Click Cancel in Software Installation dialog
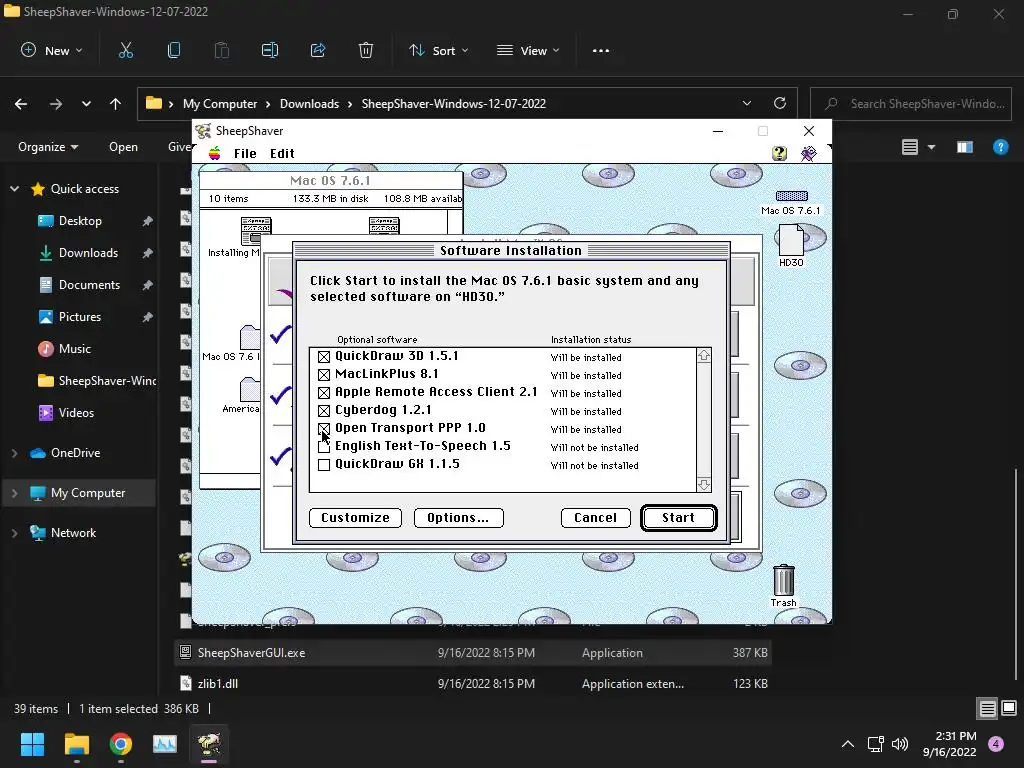This screenshot has height=768, width=1024. (x=596, y=518)
